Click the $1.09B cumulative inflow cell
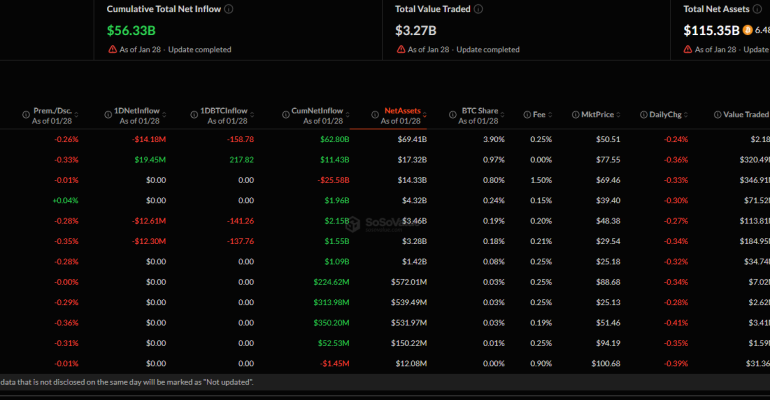Screen dimensions: 770x400 coord(337,262)
